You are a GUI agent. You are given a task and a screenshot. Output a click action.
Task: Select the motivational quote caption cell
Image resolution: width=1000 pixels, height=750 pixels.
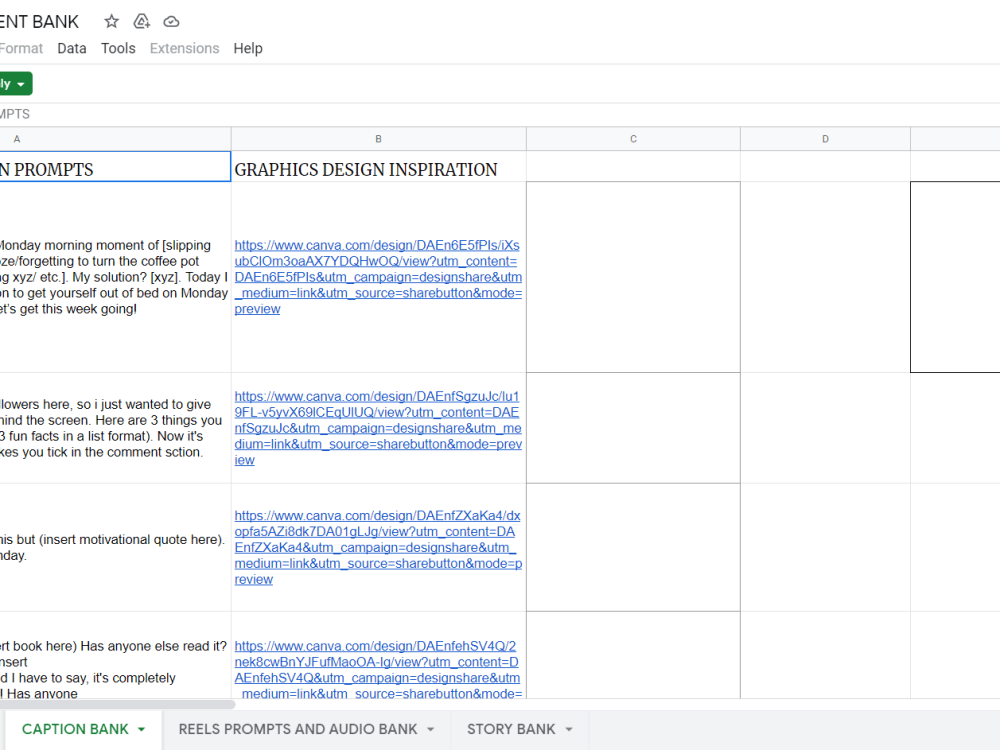[115, 547]
